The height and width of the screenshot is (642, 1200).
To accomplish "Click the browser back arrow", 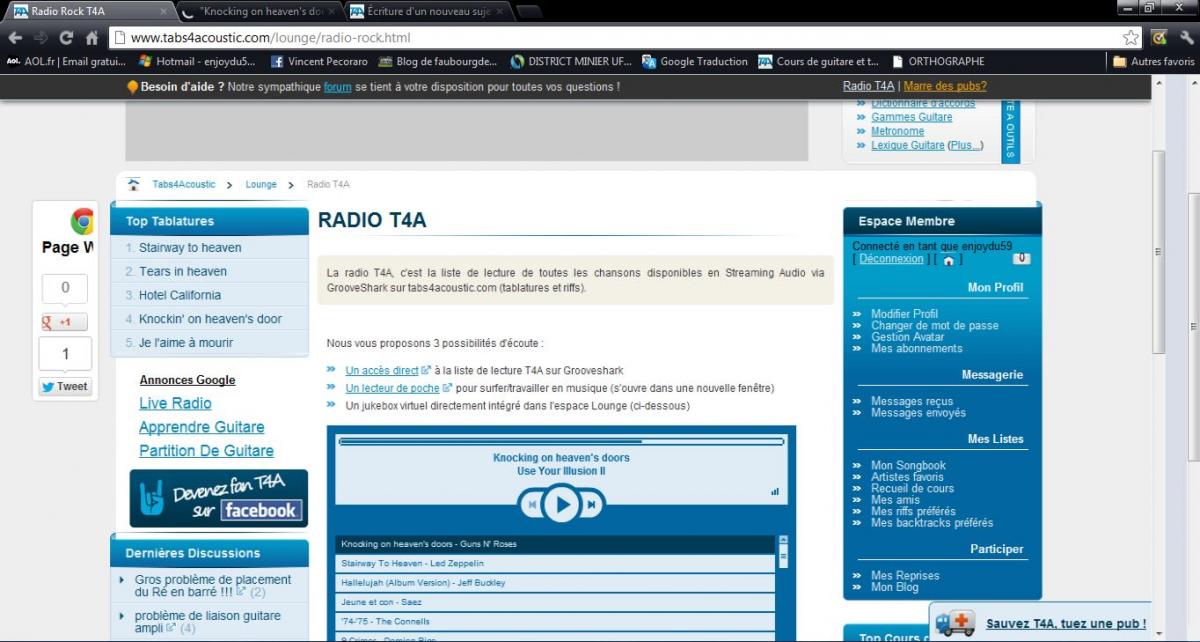I will click(15, 38).
